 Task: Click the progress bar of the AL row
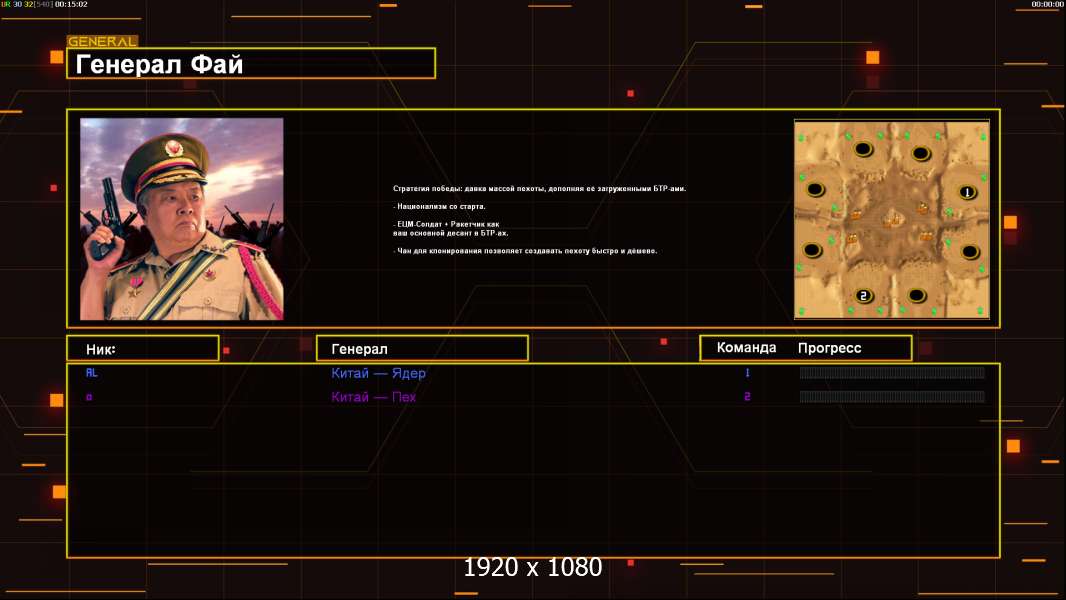pyautogui.click(x=892, y=372)
